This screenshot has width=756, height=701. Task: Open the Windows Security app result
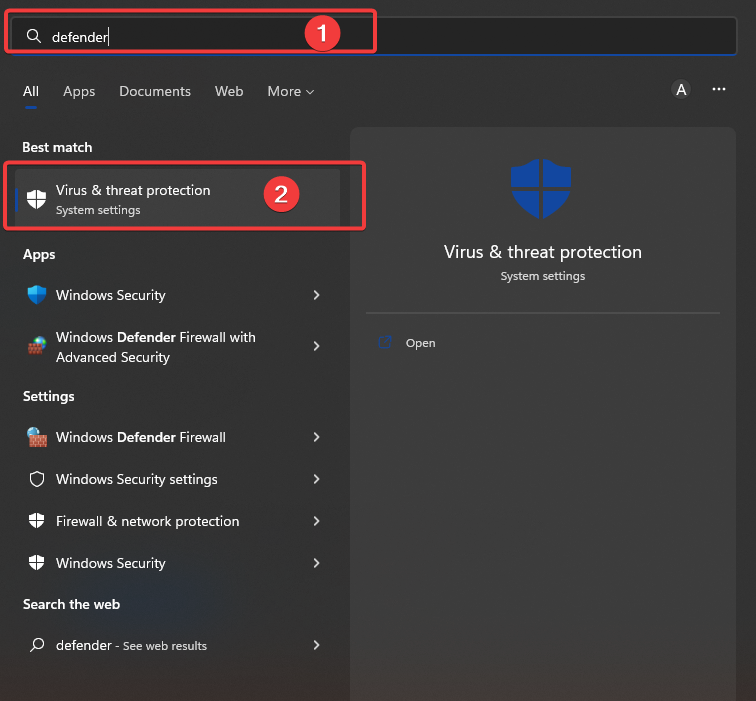click(x=176, y=295)
